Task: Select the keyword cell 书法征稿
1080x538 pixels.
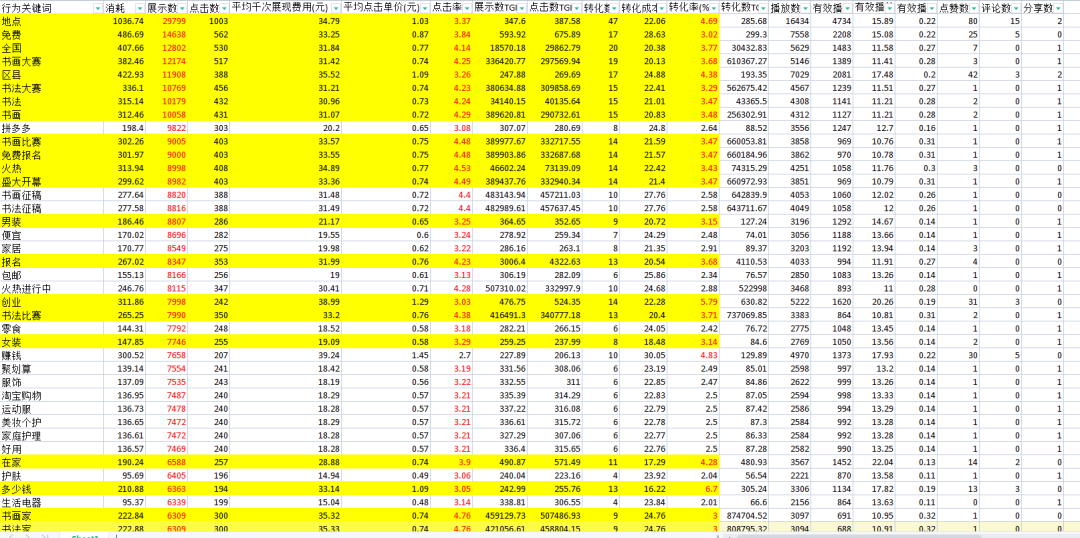Action: pos(52,209)
